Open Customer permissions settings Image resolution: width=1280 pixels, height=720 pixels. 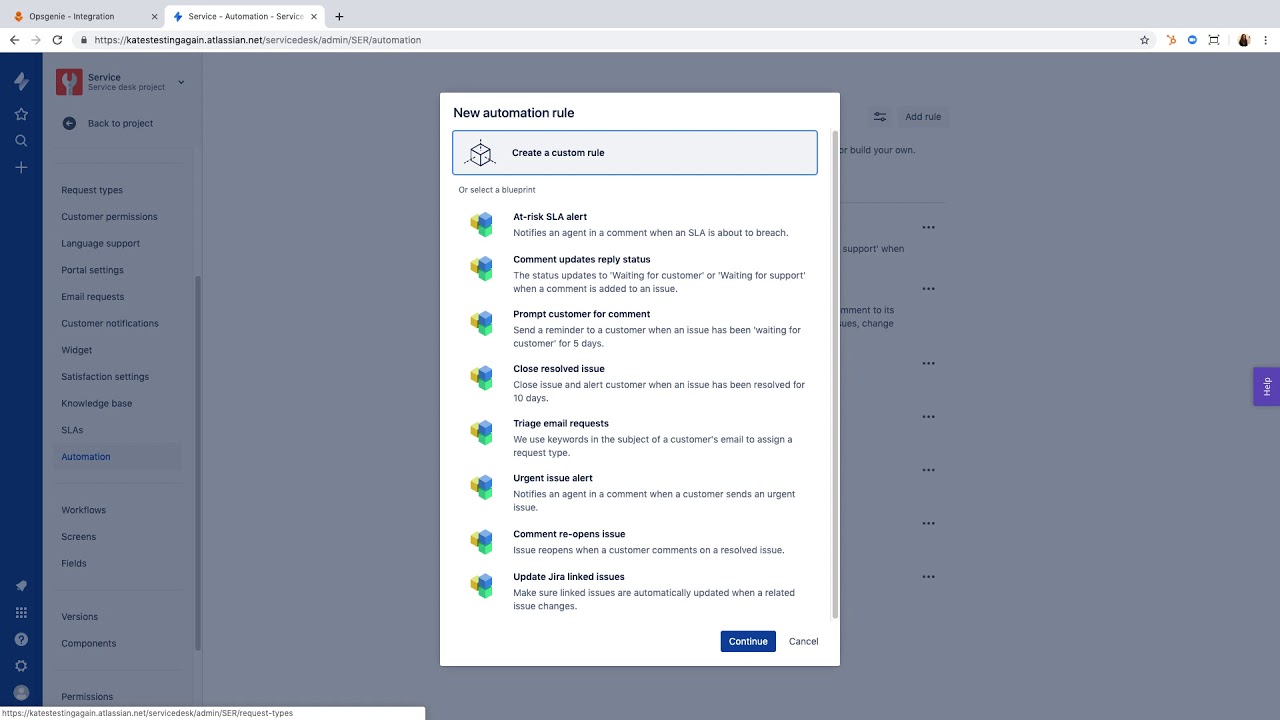pyautogui.click(x=109, y=217)
